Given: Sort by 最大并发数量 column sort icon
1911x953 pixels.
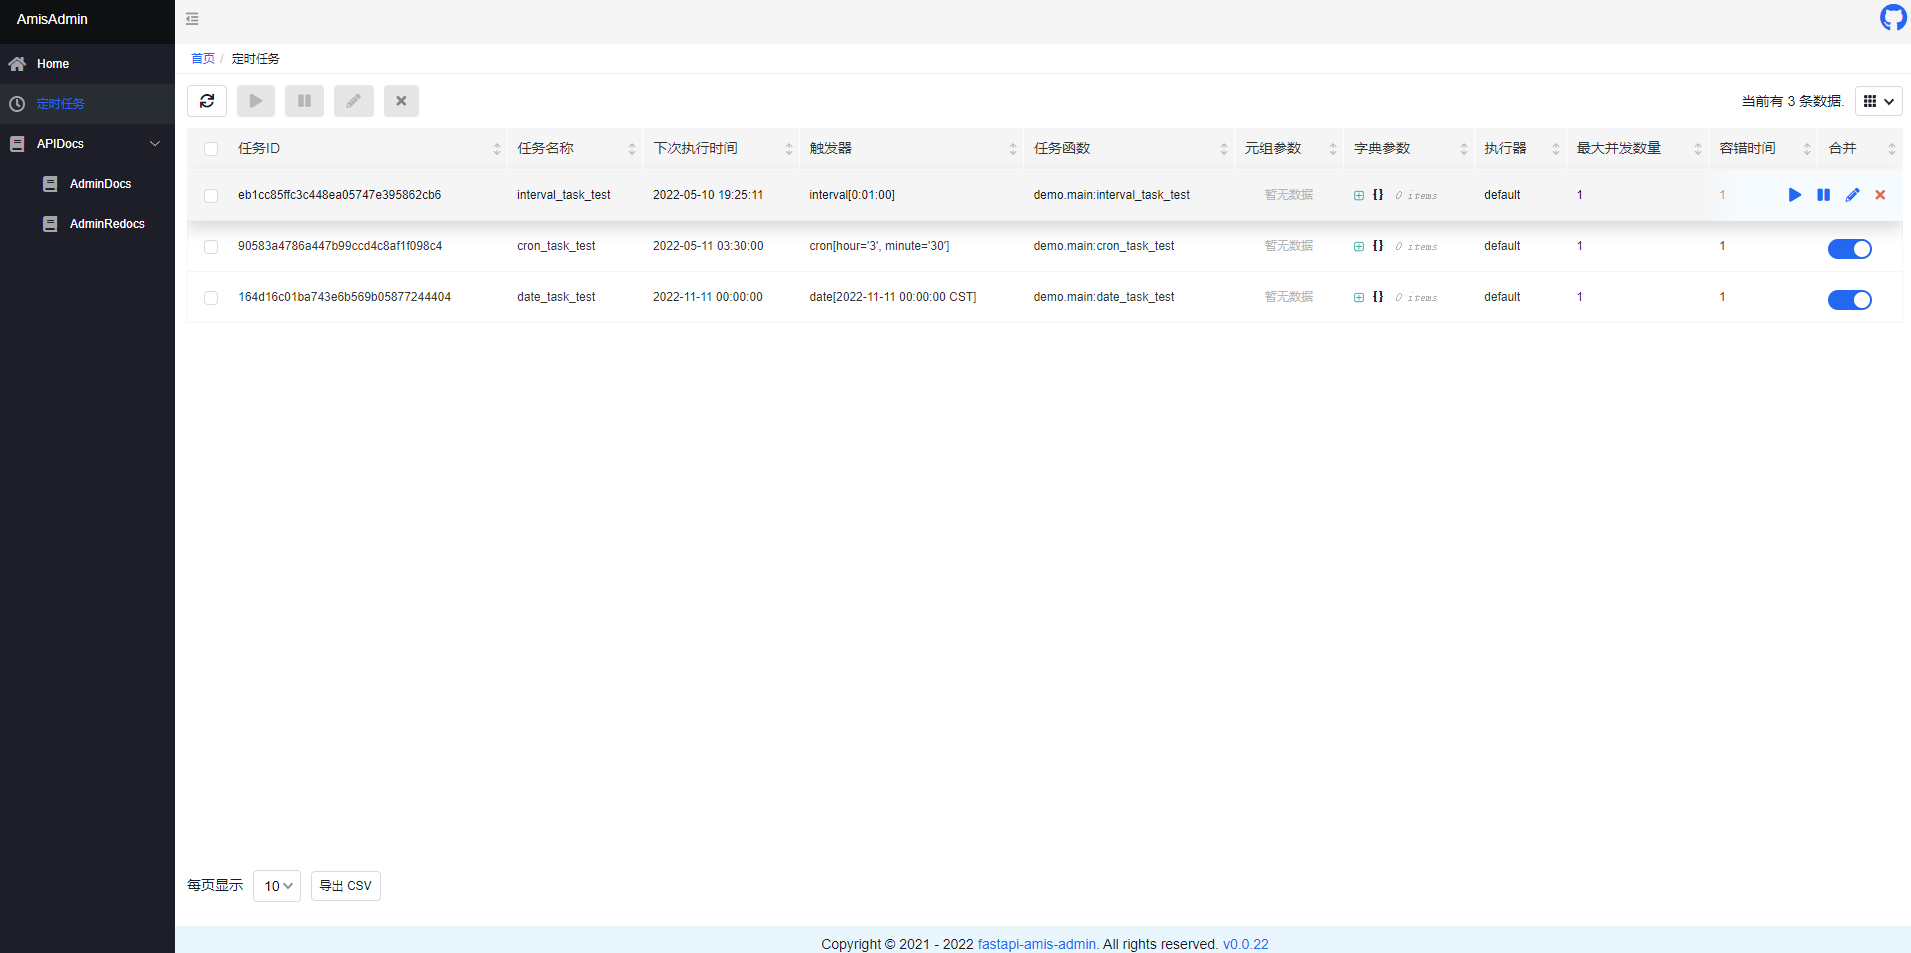Looking at the screenshot, I should (1698, 149).
